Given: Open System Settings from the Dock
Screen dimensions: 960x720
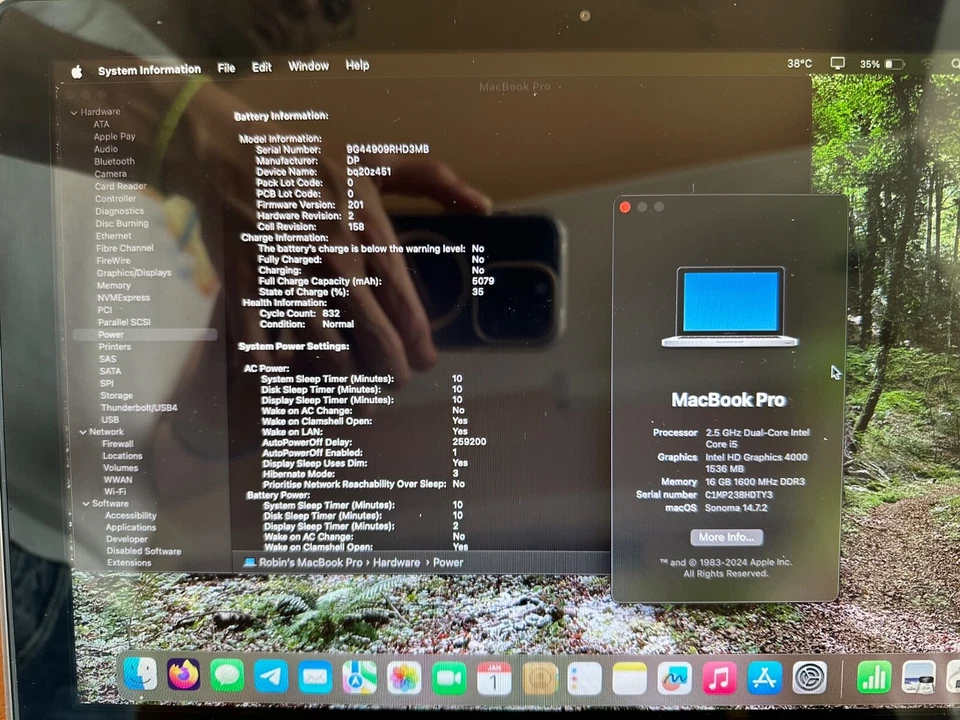Looking at the screenshot, I should (x=809, y=678).
